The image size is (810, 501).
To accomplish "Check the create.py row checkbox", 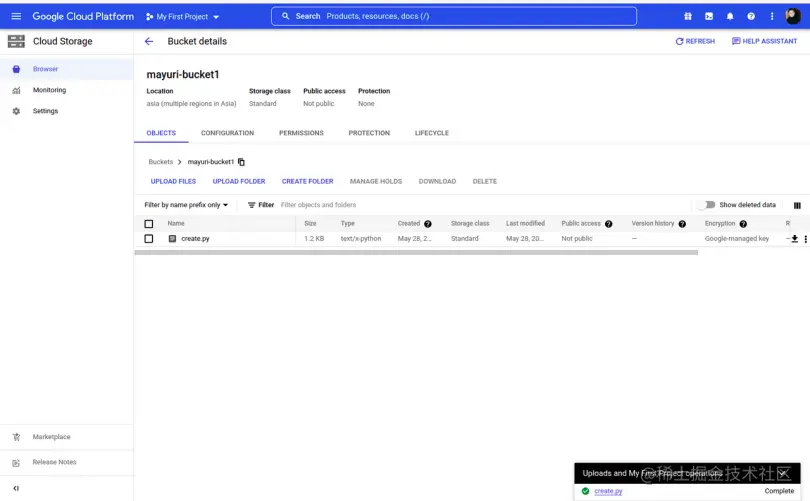I will 149,239.
